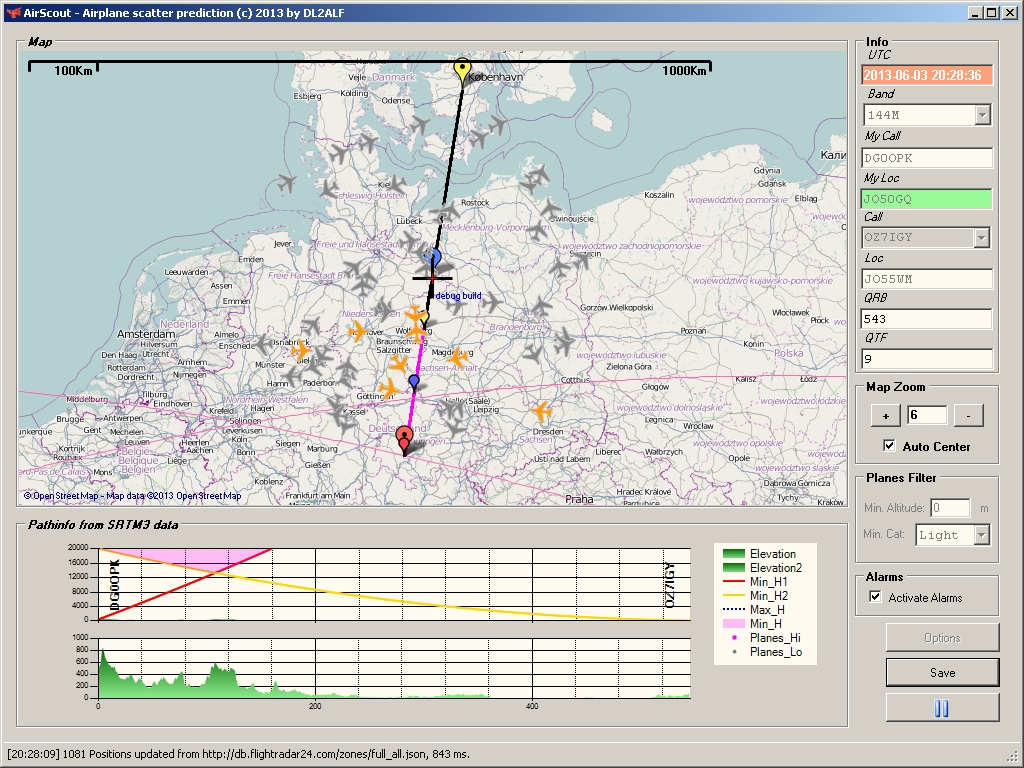This screenshot has width=1024, height=768.
Task: Toggle the Auto Center checkbox
Action: coord(889,445)
